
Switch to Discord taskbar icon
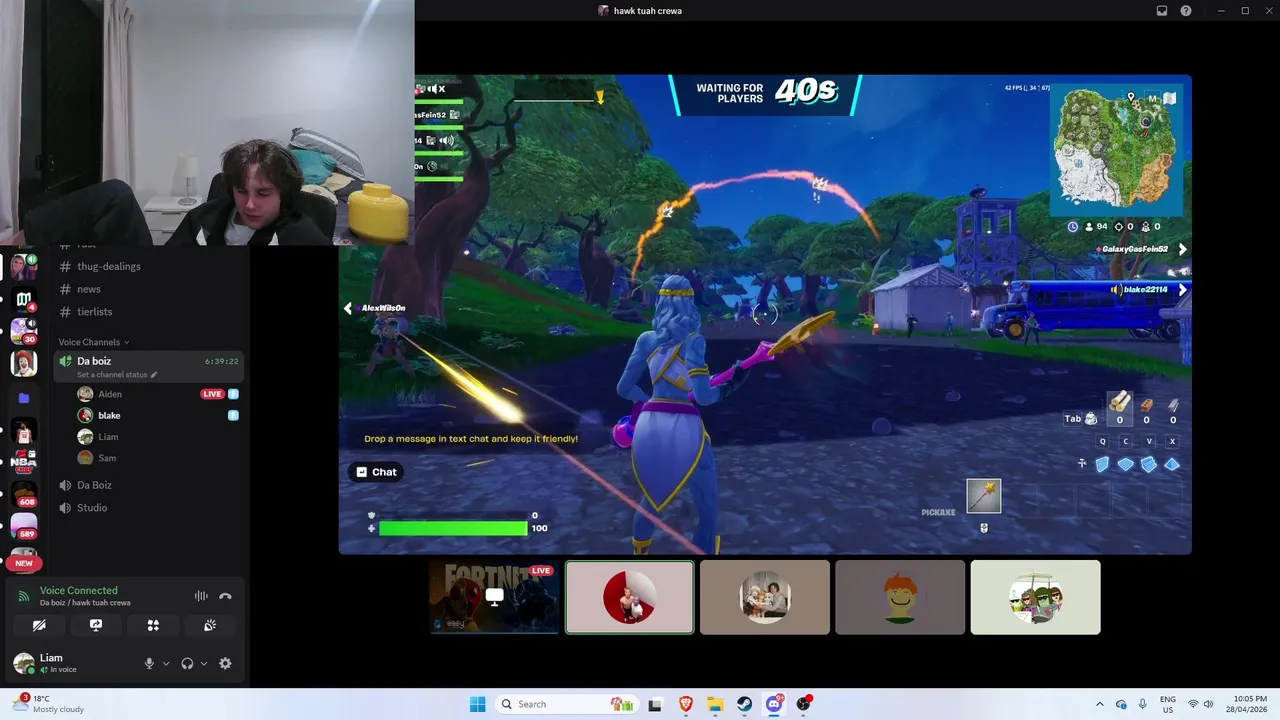tap(774, 704)
